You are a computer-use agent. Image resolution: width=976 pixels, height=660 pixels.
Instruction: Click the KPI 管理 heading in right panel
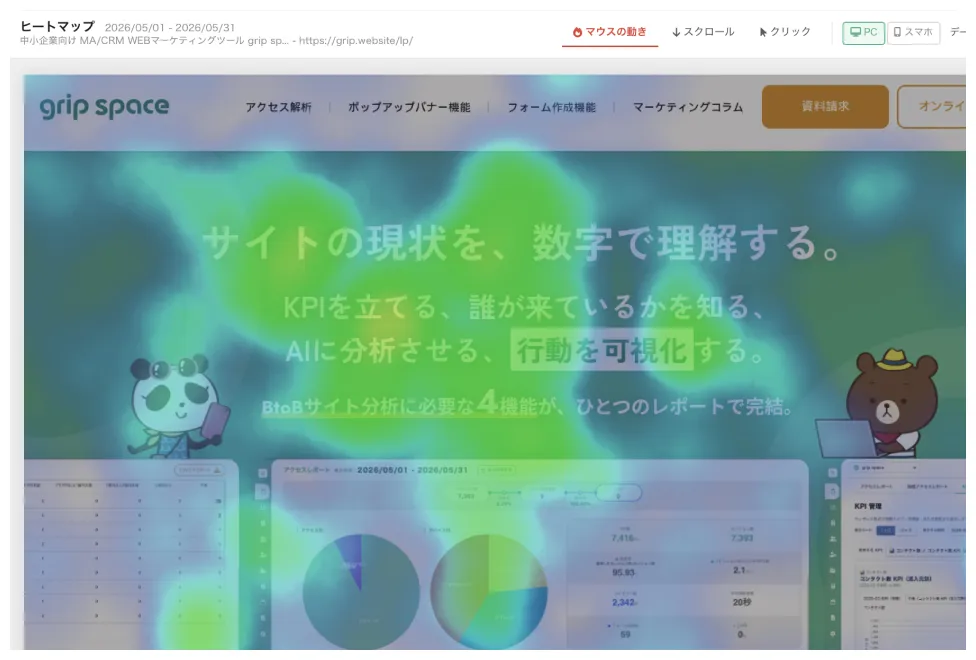(x=868, y=506)
